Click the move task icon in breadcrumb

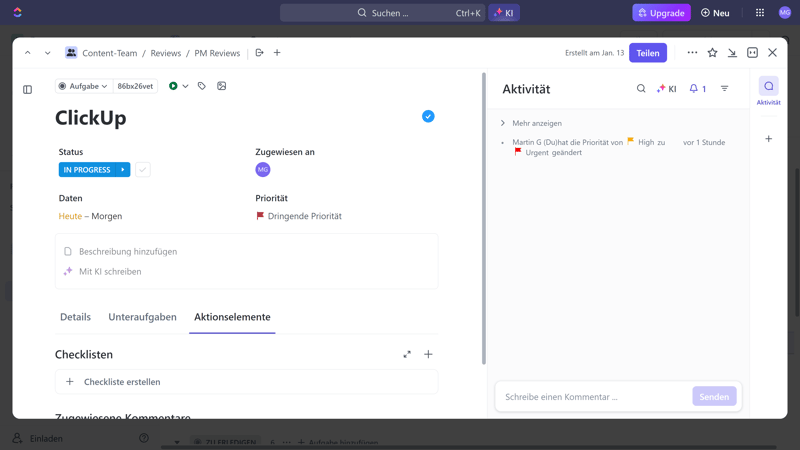click(x=259, y=53)
